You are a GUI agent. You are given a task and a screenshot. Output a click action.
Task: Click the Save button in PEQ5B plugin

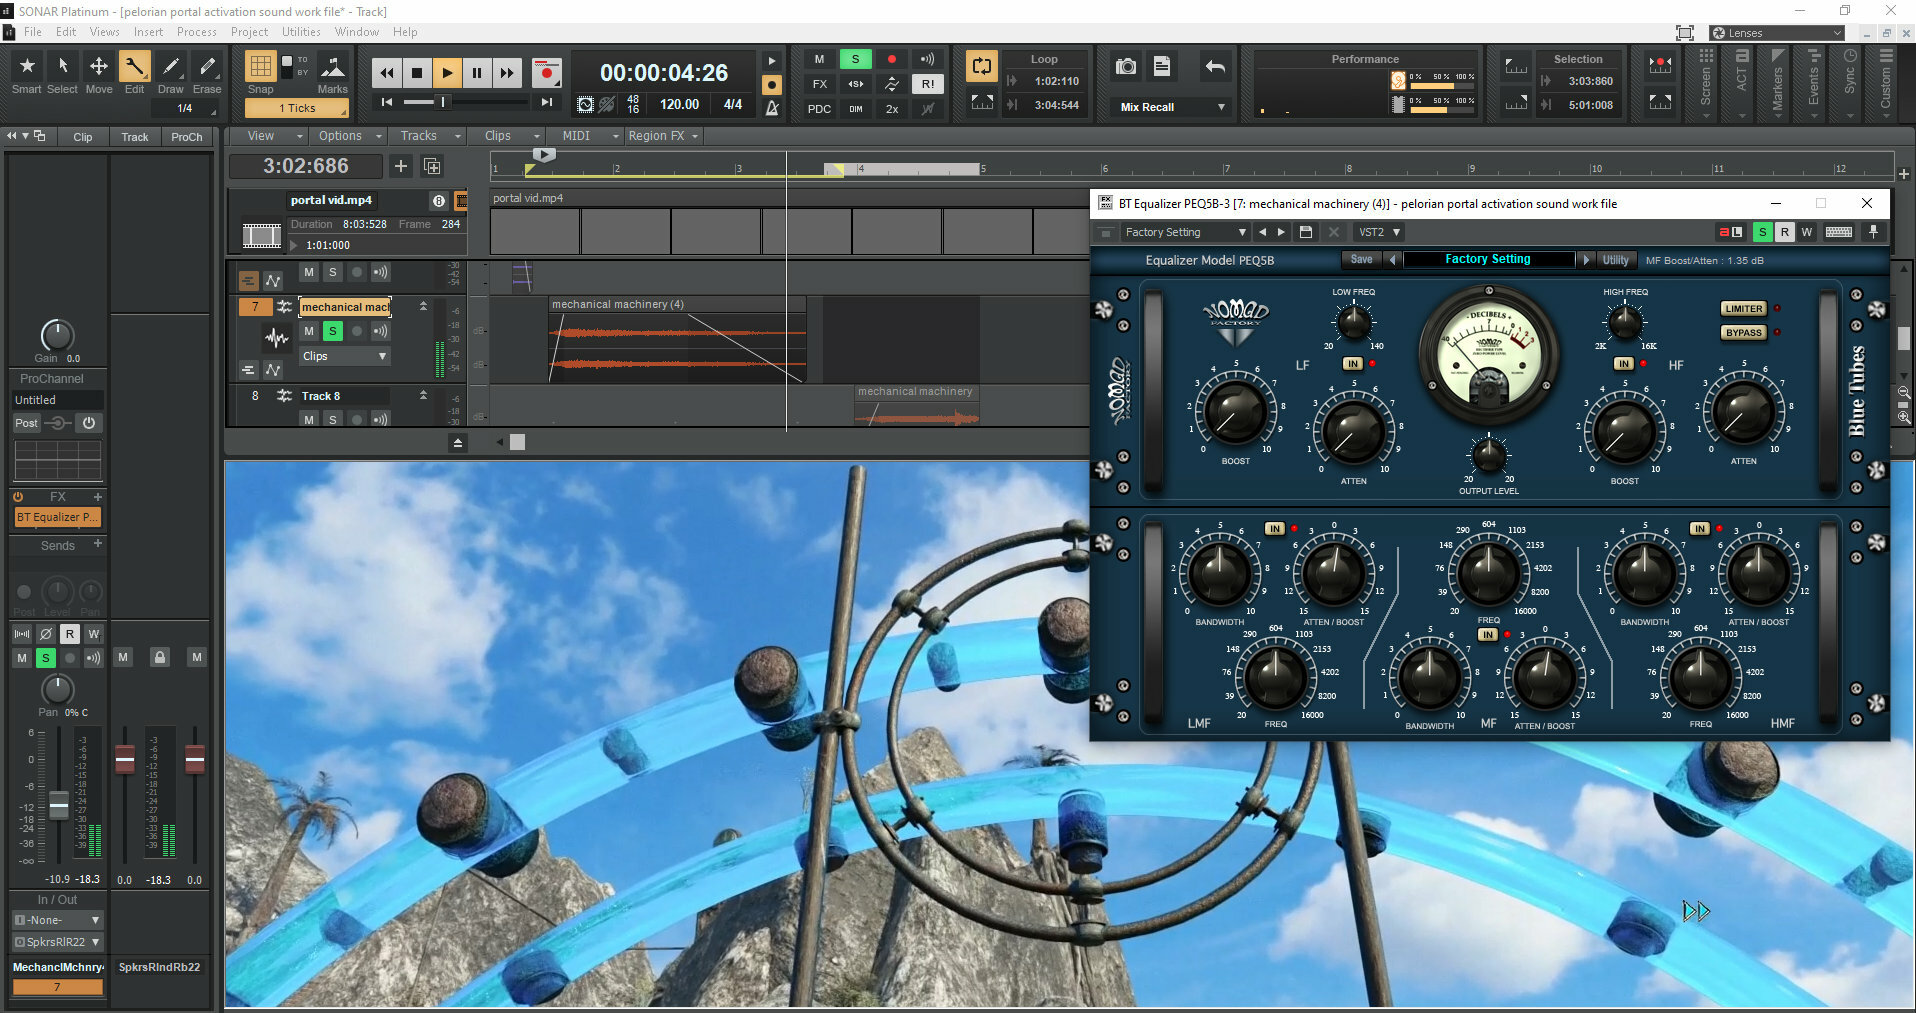click(x=1361, y=260)
